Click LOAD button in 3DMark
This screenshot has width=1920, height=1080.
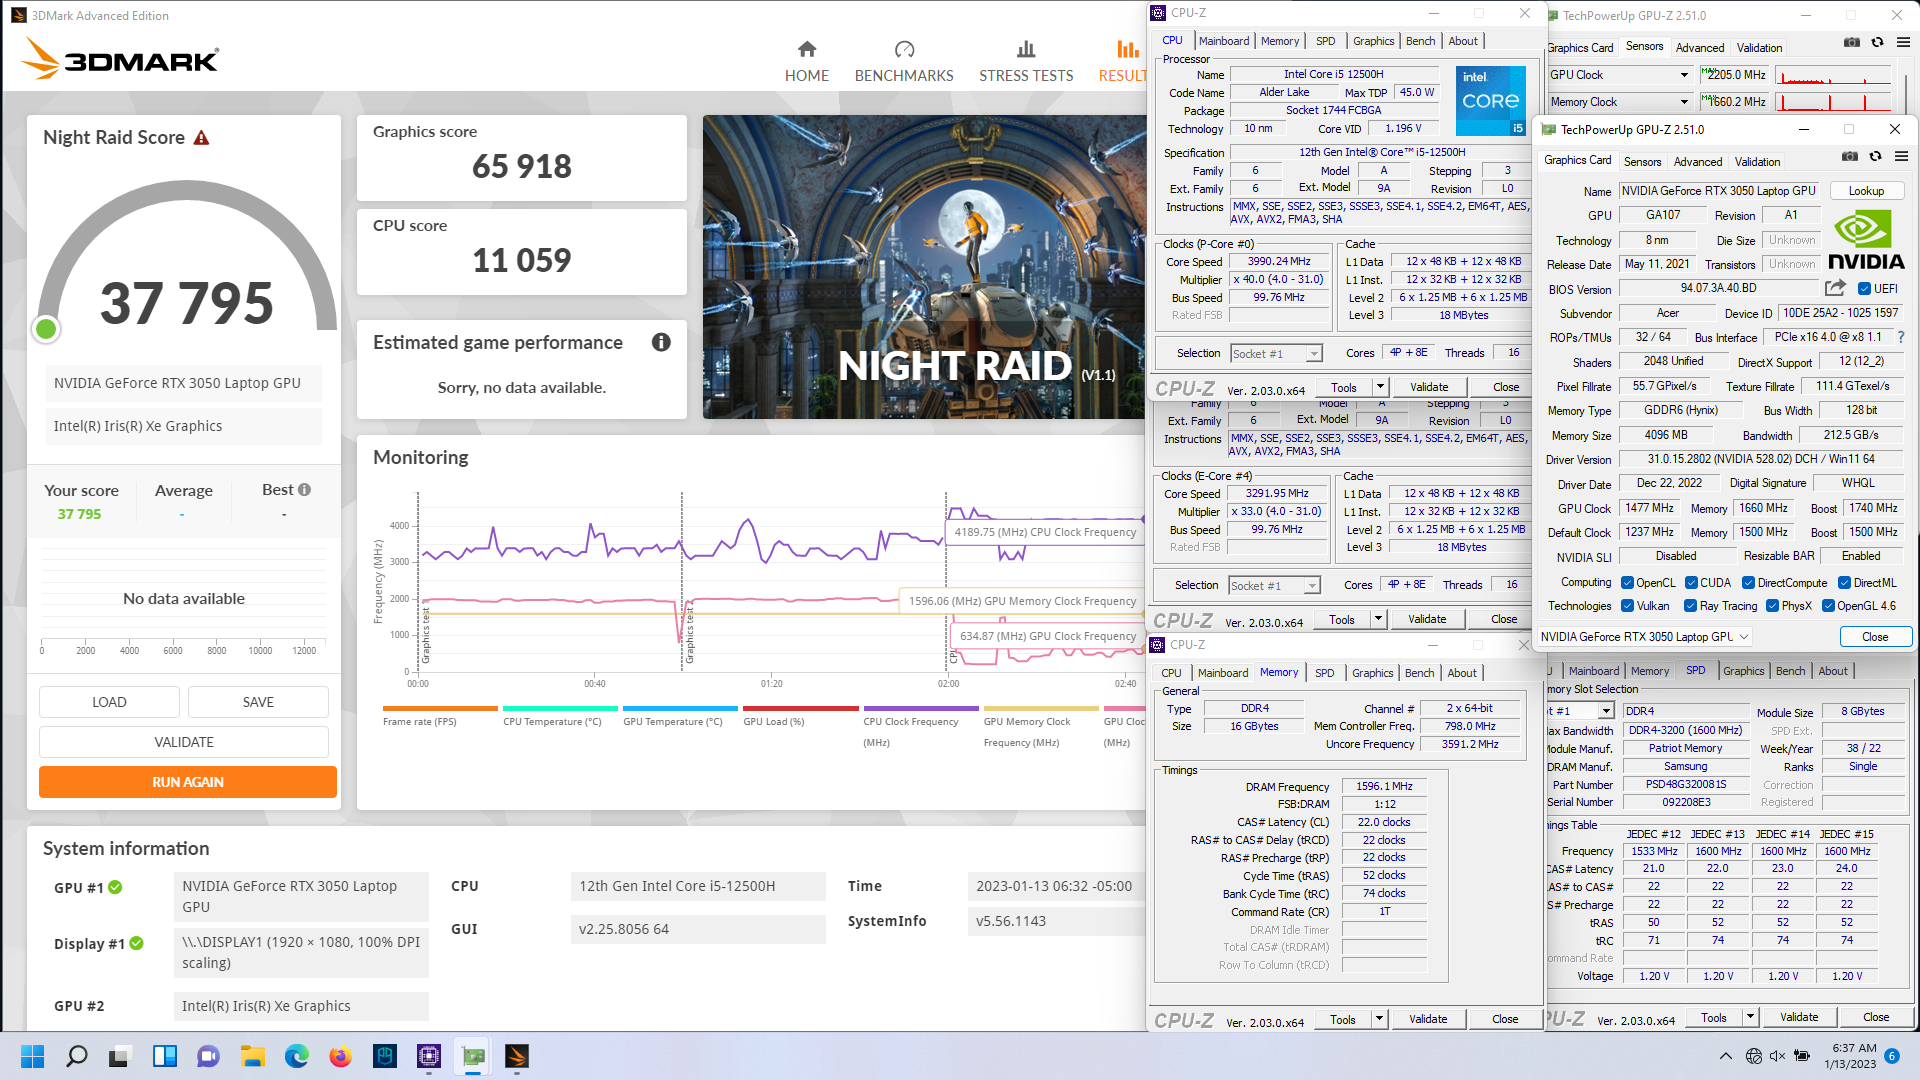[109, 702]
